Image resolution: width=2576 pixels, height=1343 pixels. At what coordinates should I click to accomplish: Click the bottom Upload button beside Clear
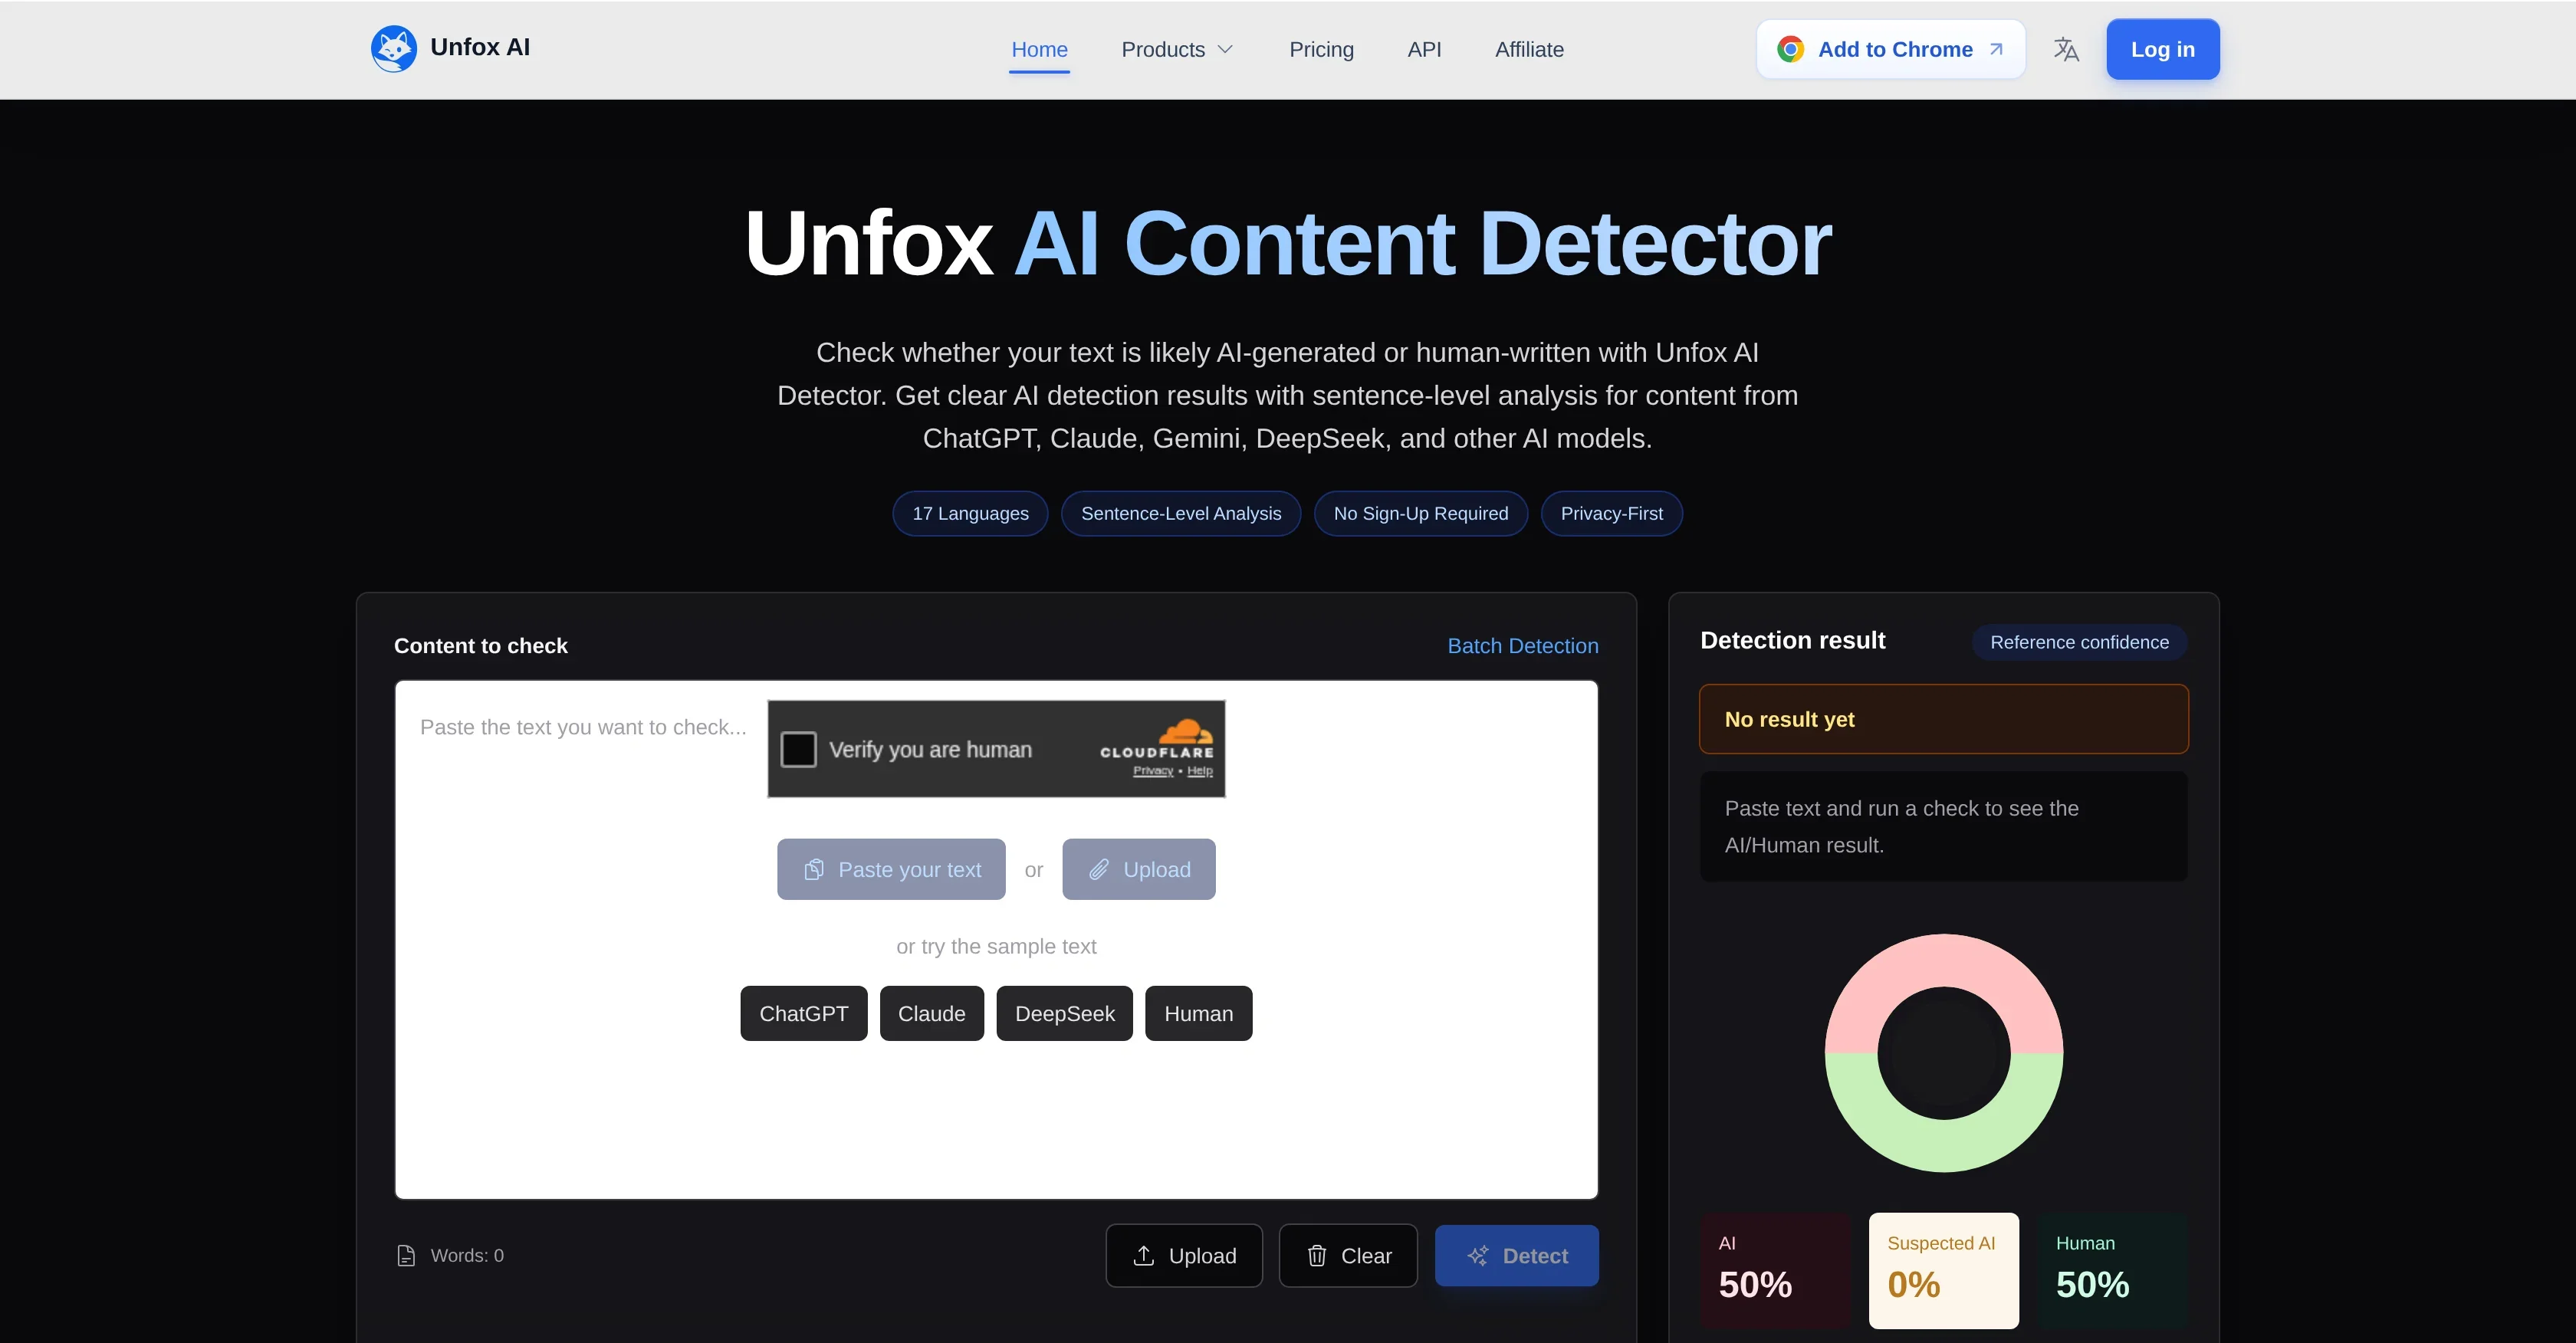[1184, 1255]
